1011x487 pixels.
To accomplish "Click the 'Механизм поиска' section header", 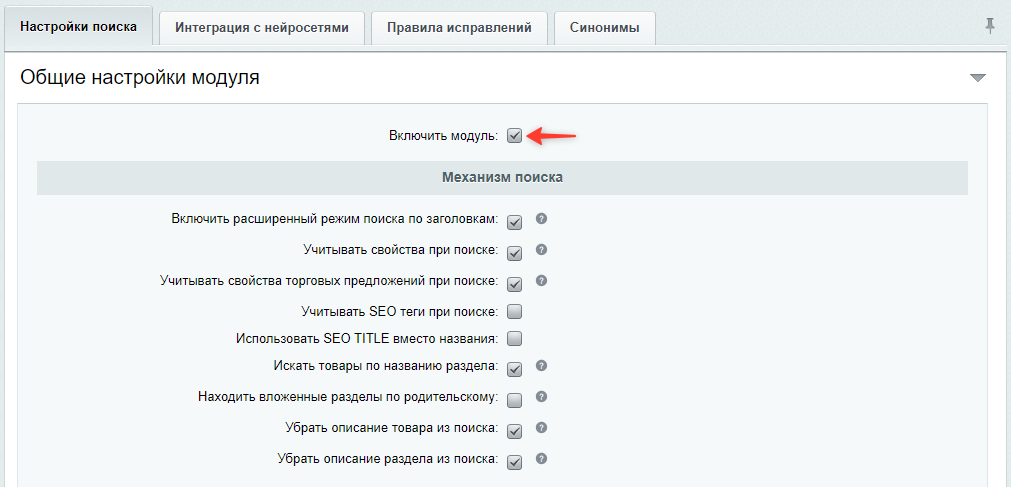I will [x=502, y=177].
